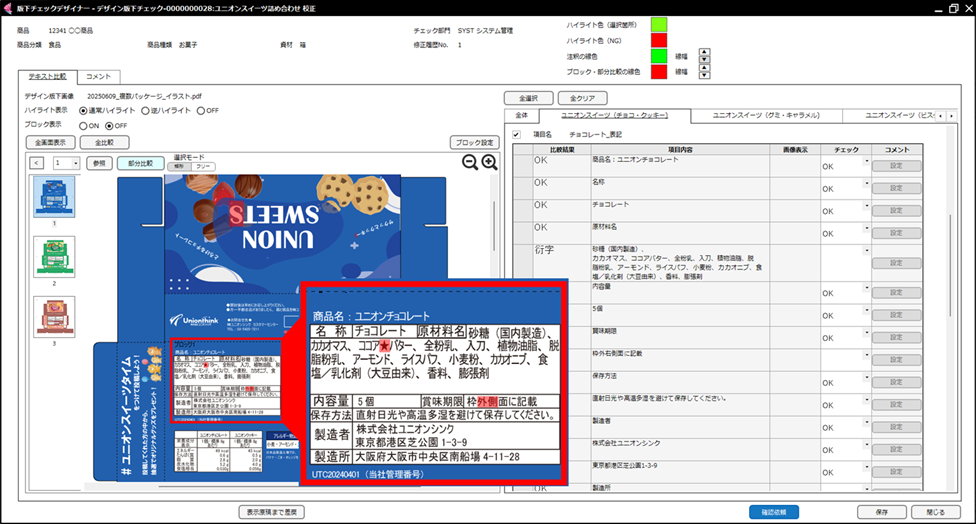The width and height of the screenshot is (976, 524).
Task: Open check dropdown for 製造者 row
Action: click(x=866, y=423)
